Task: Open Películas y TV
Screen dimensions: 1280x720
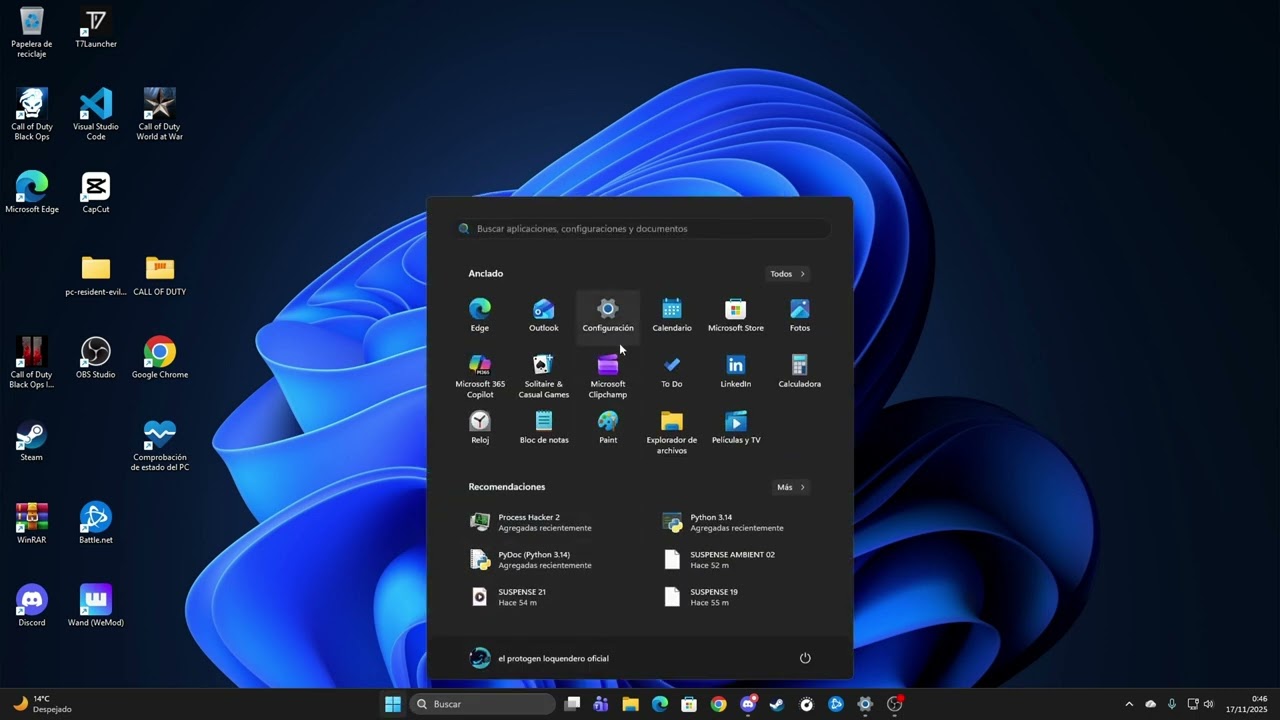Action: pyautogui.click(x=736, y=427)
